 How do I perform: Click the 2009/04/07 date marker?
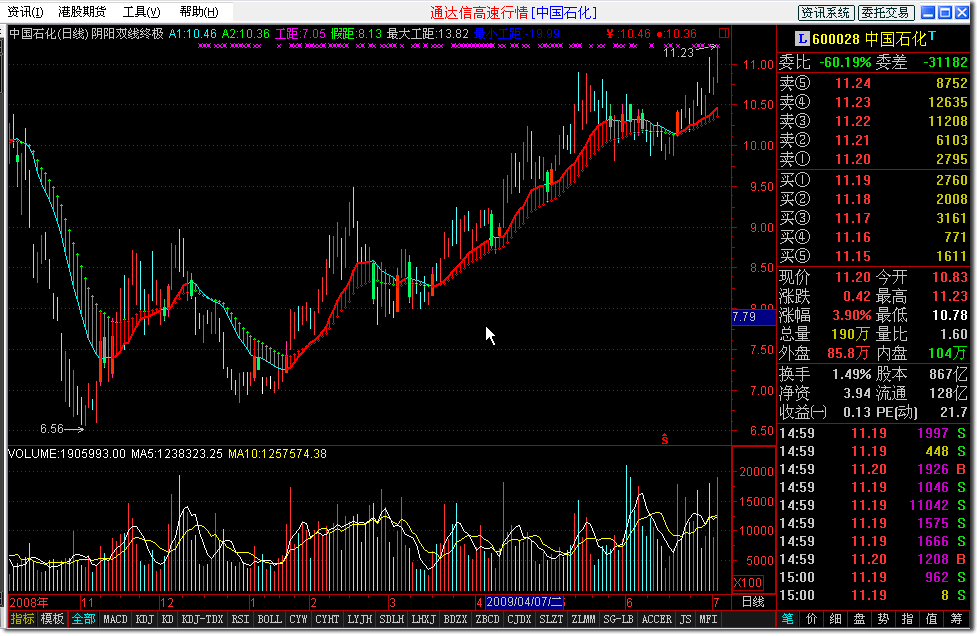524,602
